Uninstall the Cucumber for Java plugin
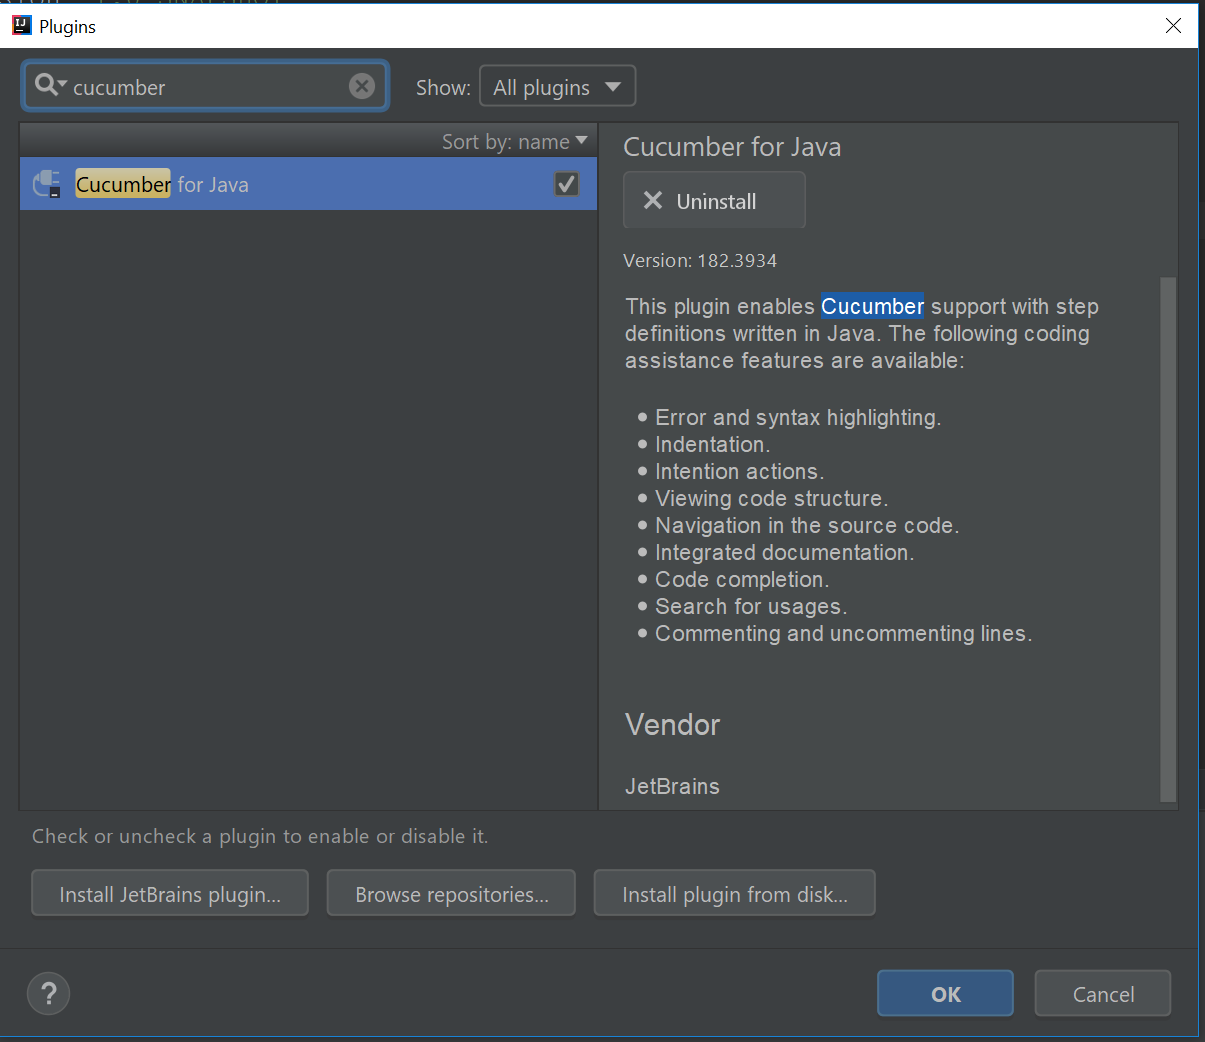This screenshot has height=1042, width=1205. (713, 200)
